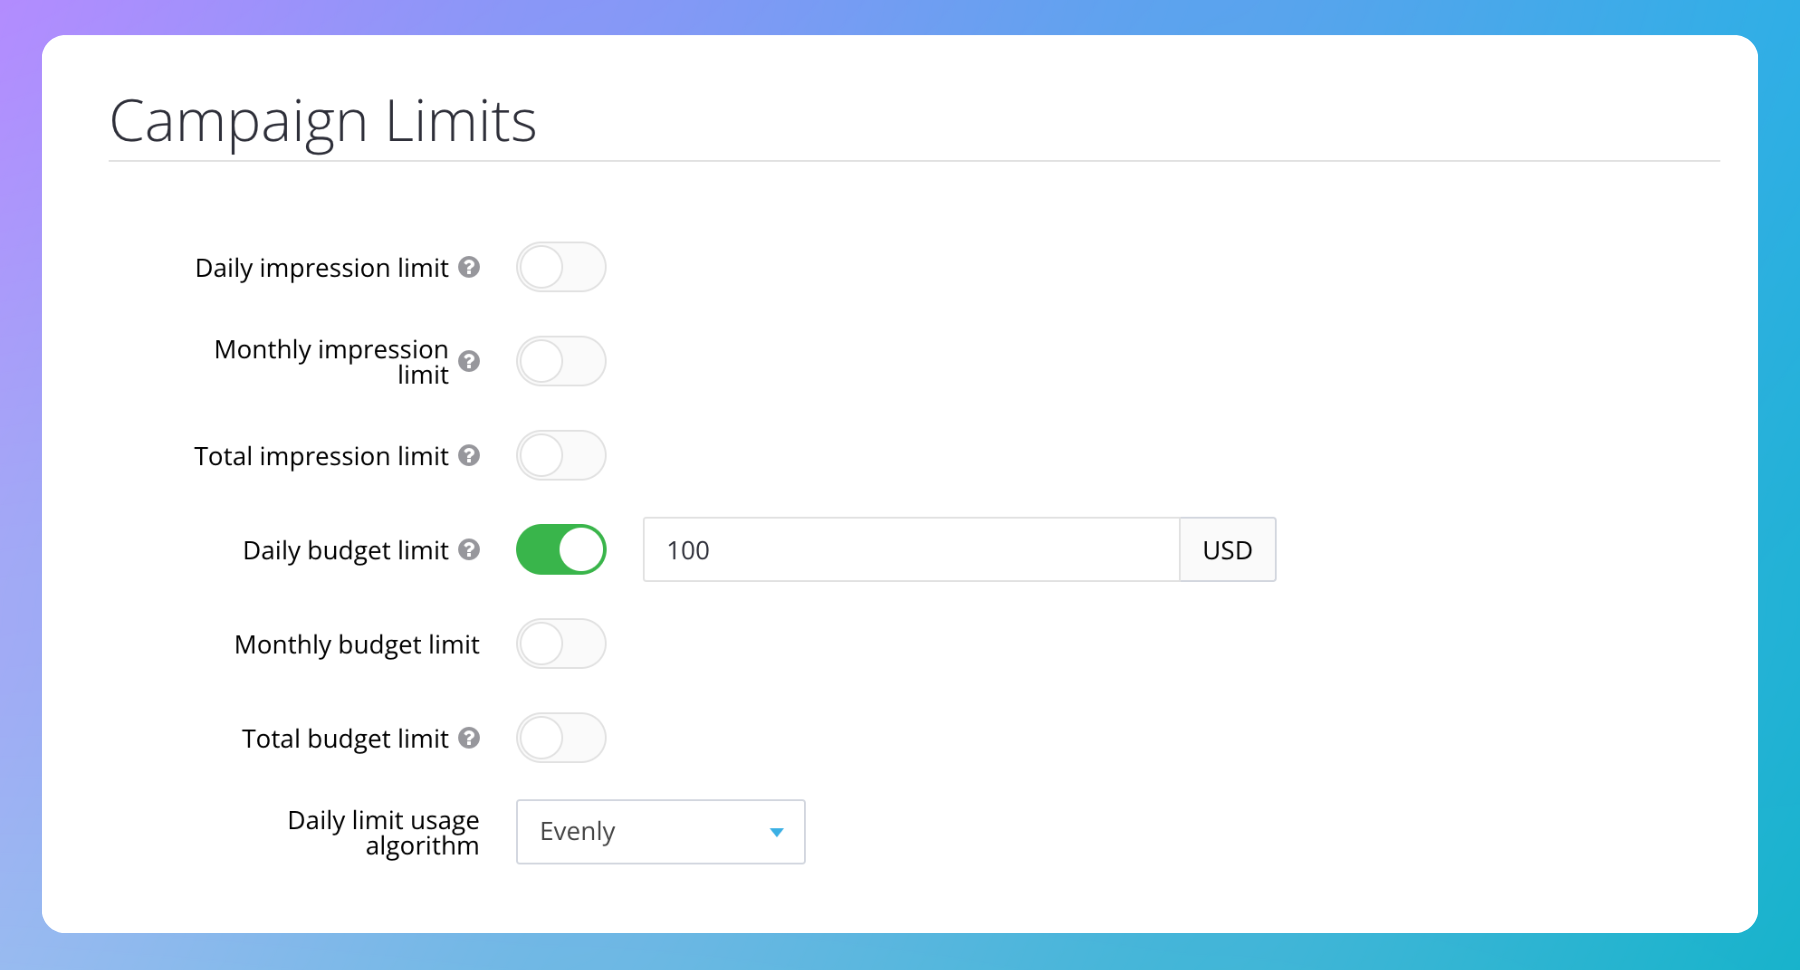Image resolution: width=1800 pixels, height=970 pixels.
Task: Open the Daily limit usage algorithm dropdown
Action: pyautogui.click(x=660, y=832)
